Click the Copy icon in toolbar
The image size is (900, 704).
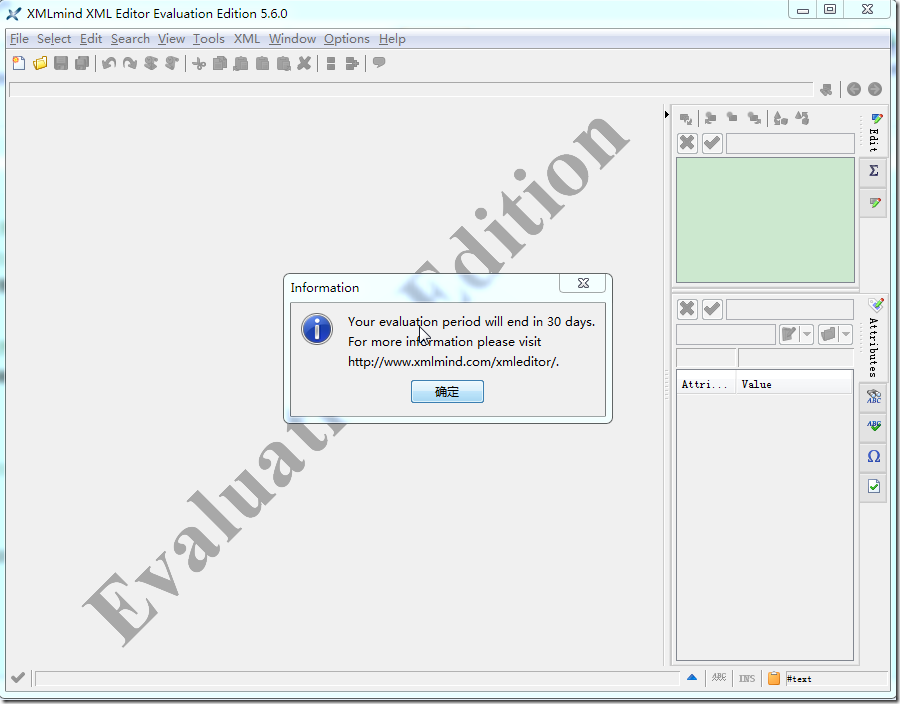coord(220,63)
